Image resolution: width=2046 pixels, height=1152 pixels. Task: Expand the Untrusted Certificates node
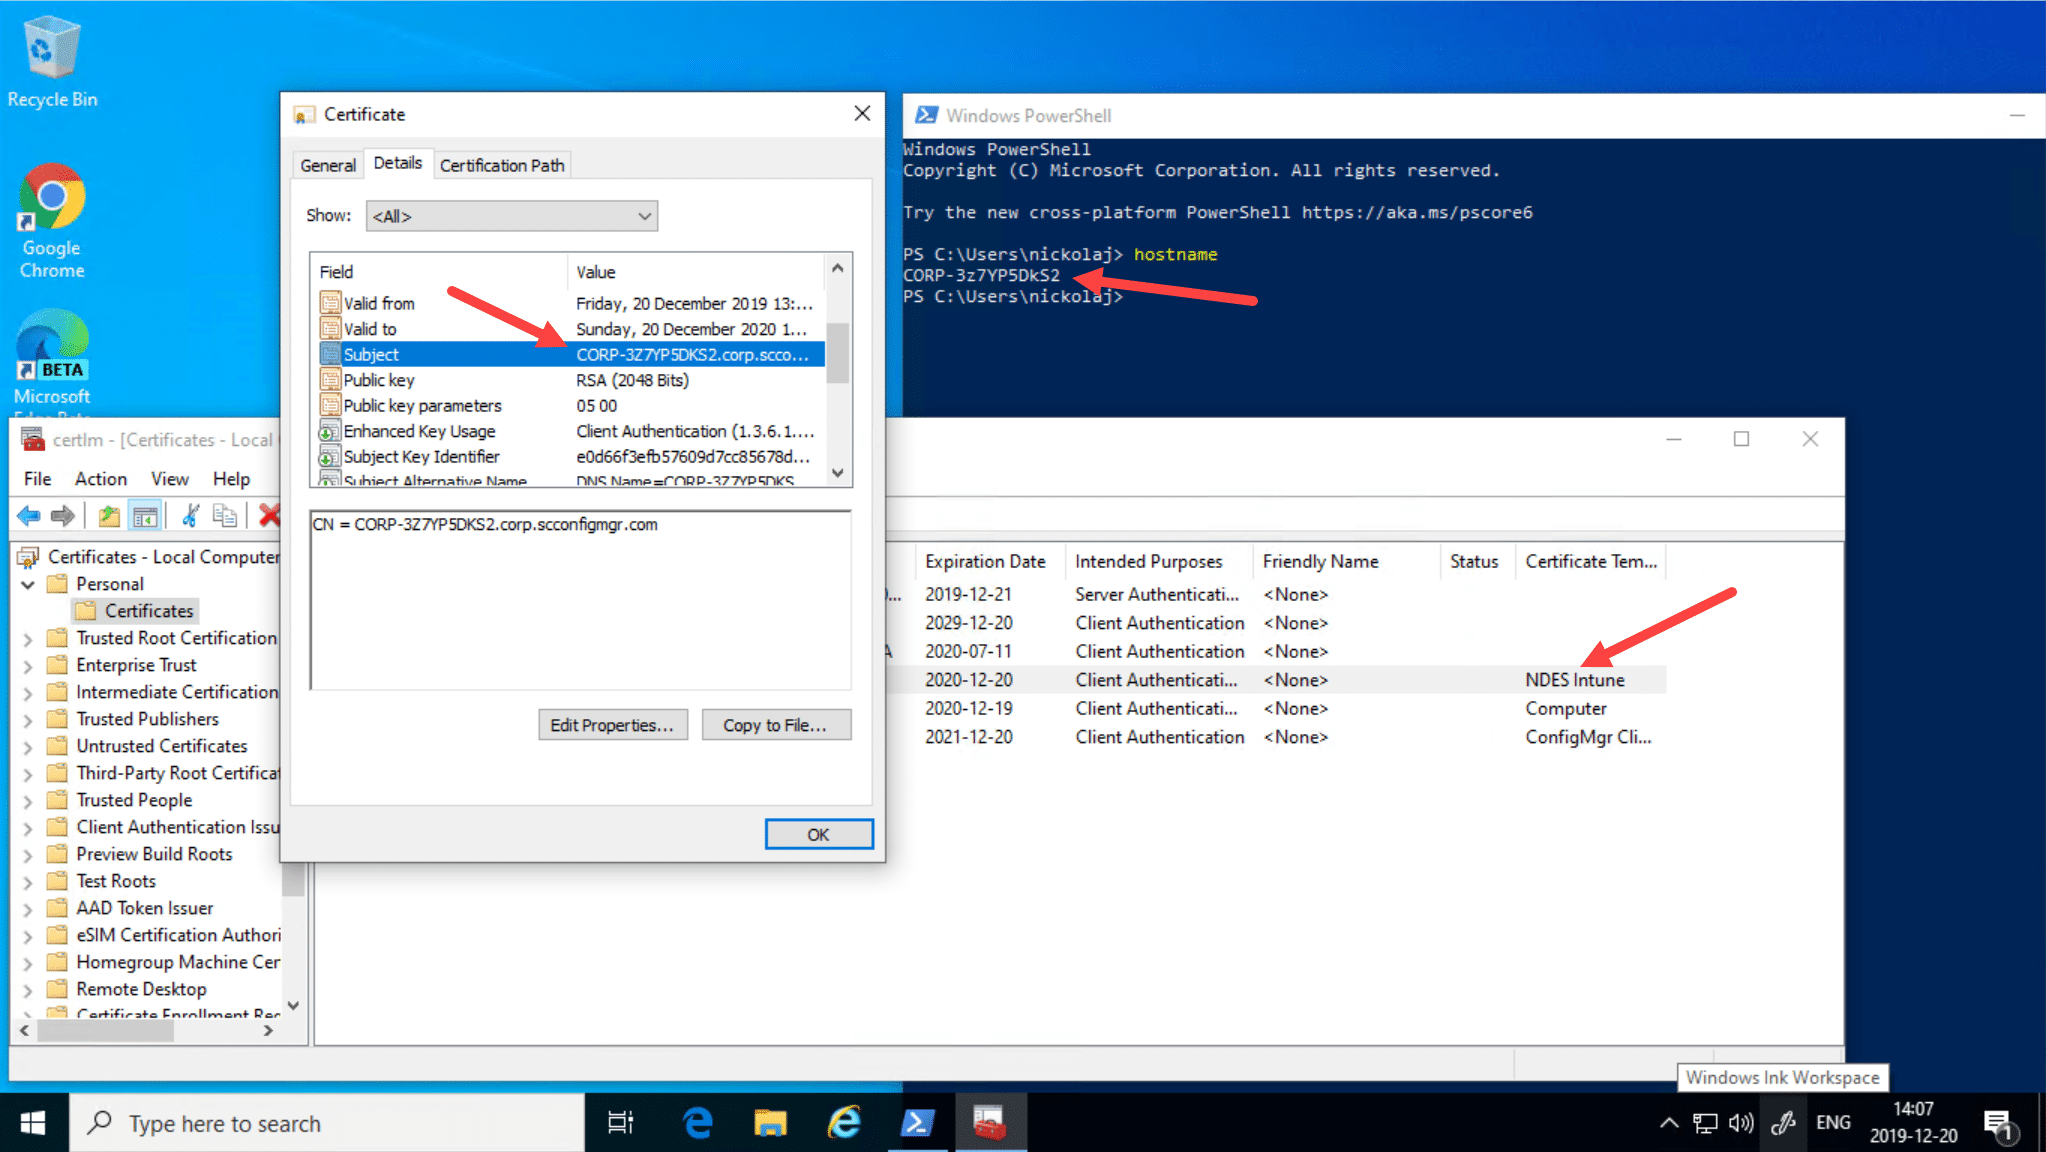click(x=28, y=746)
